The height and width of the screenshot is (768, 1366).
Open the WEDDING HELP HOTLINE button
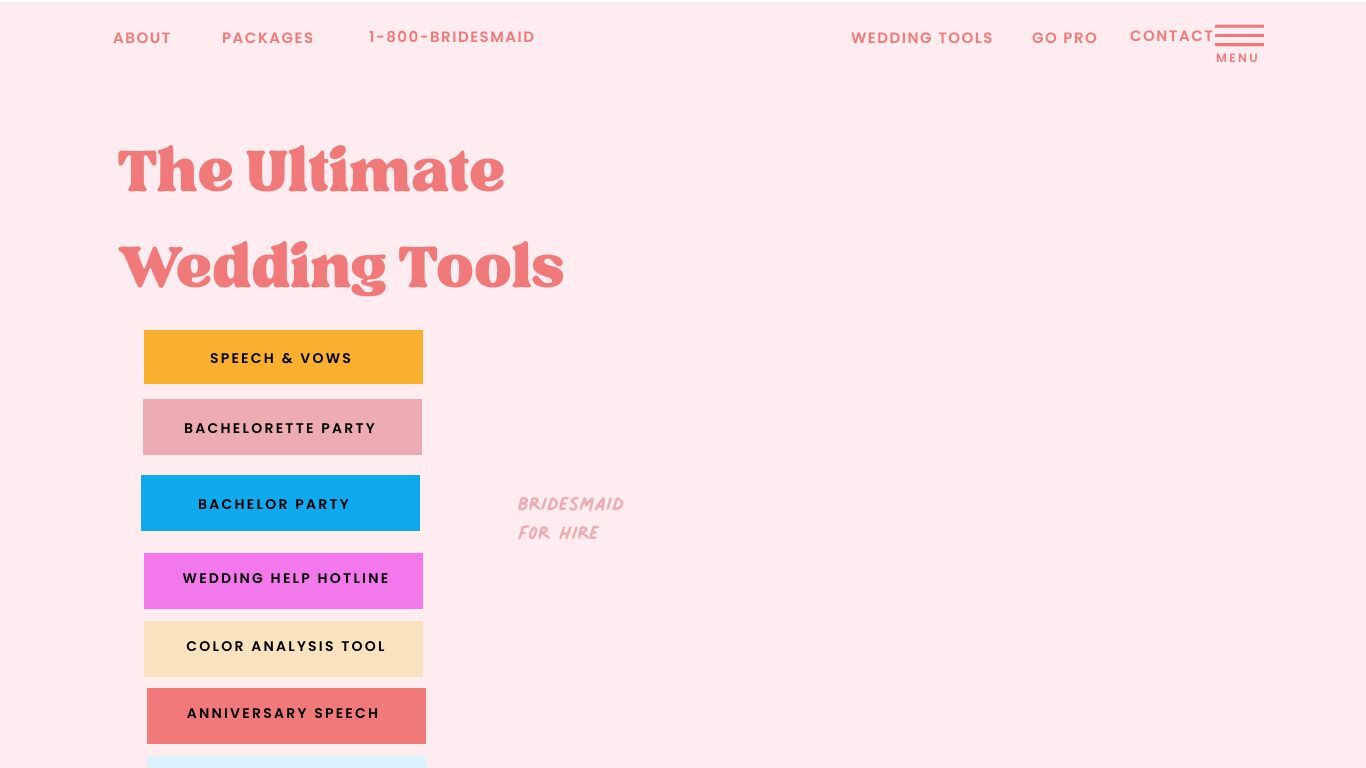coord(283,581)
